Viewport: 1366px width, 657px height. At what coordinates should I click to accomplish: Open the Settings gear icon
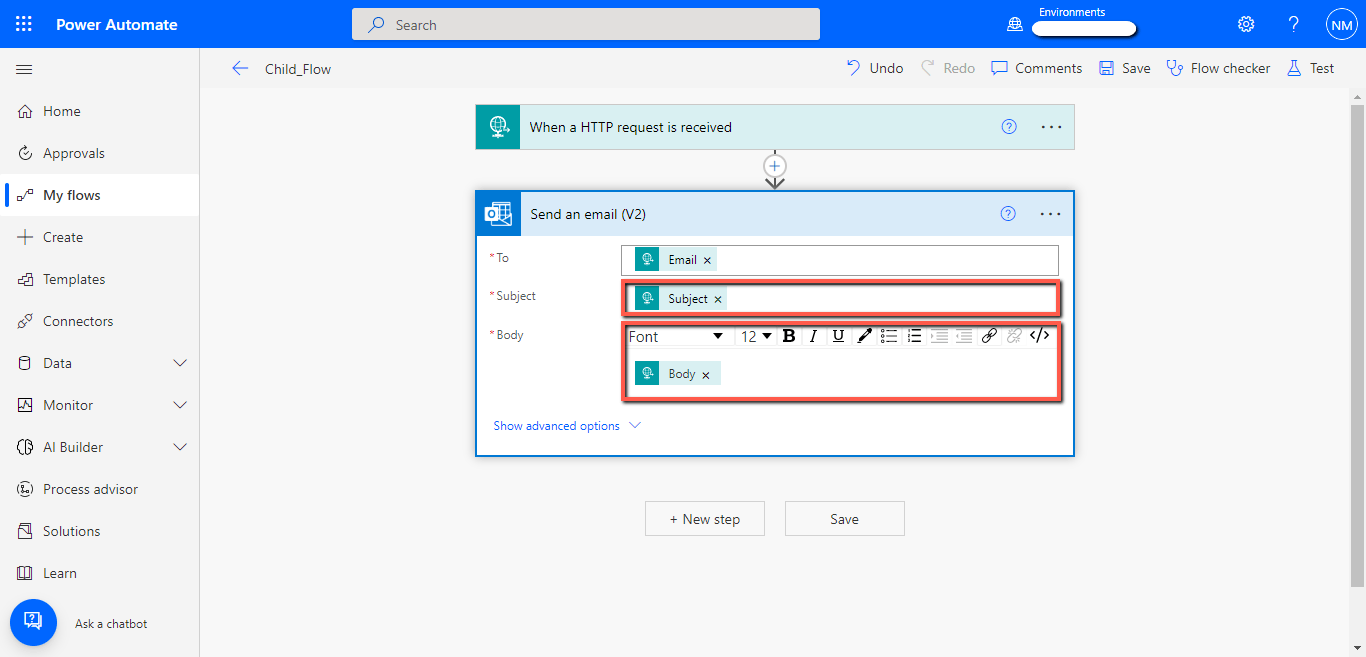(1246, 24)
